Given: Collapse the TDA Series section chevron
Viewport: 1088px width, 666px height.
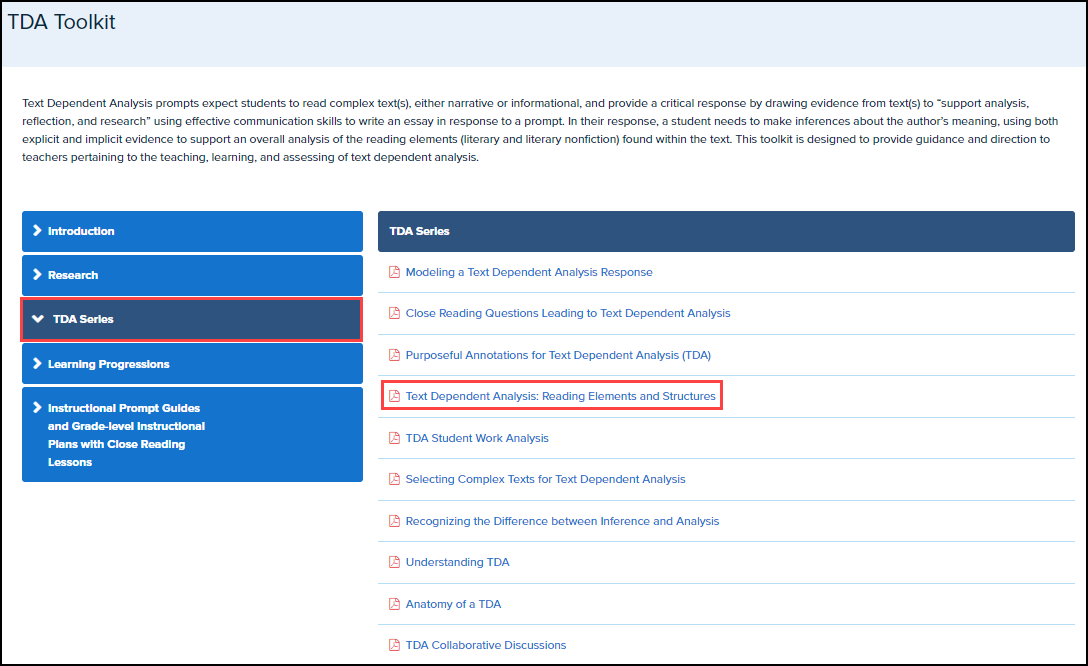Looking at the screenshot, I should 38,320.
